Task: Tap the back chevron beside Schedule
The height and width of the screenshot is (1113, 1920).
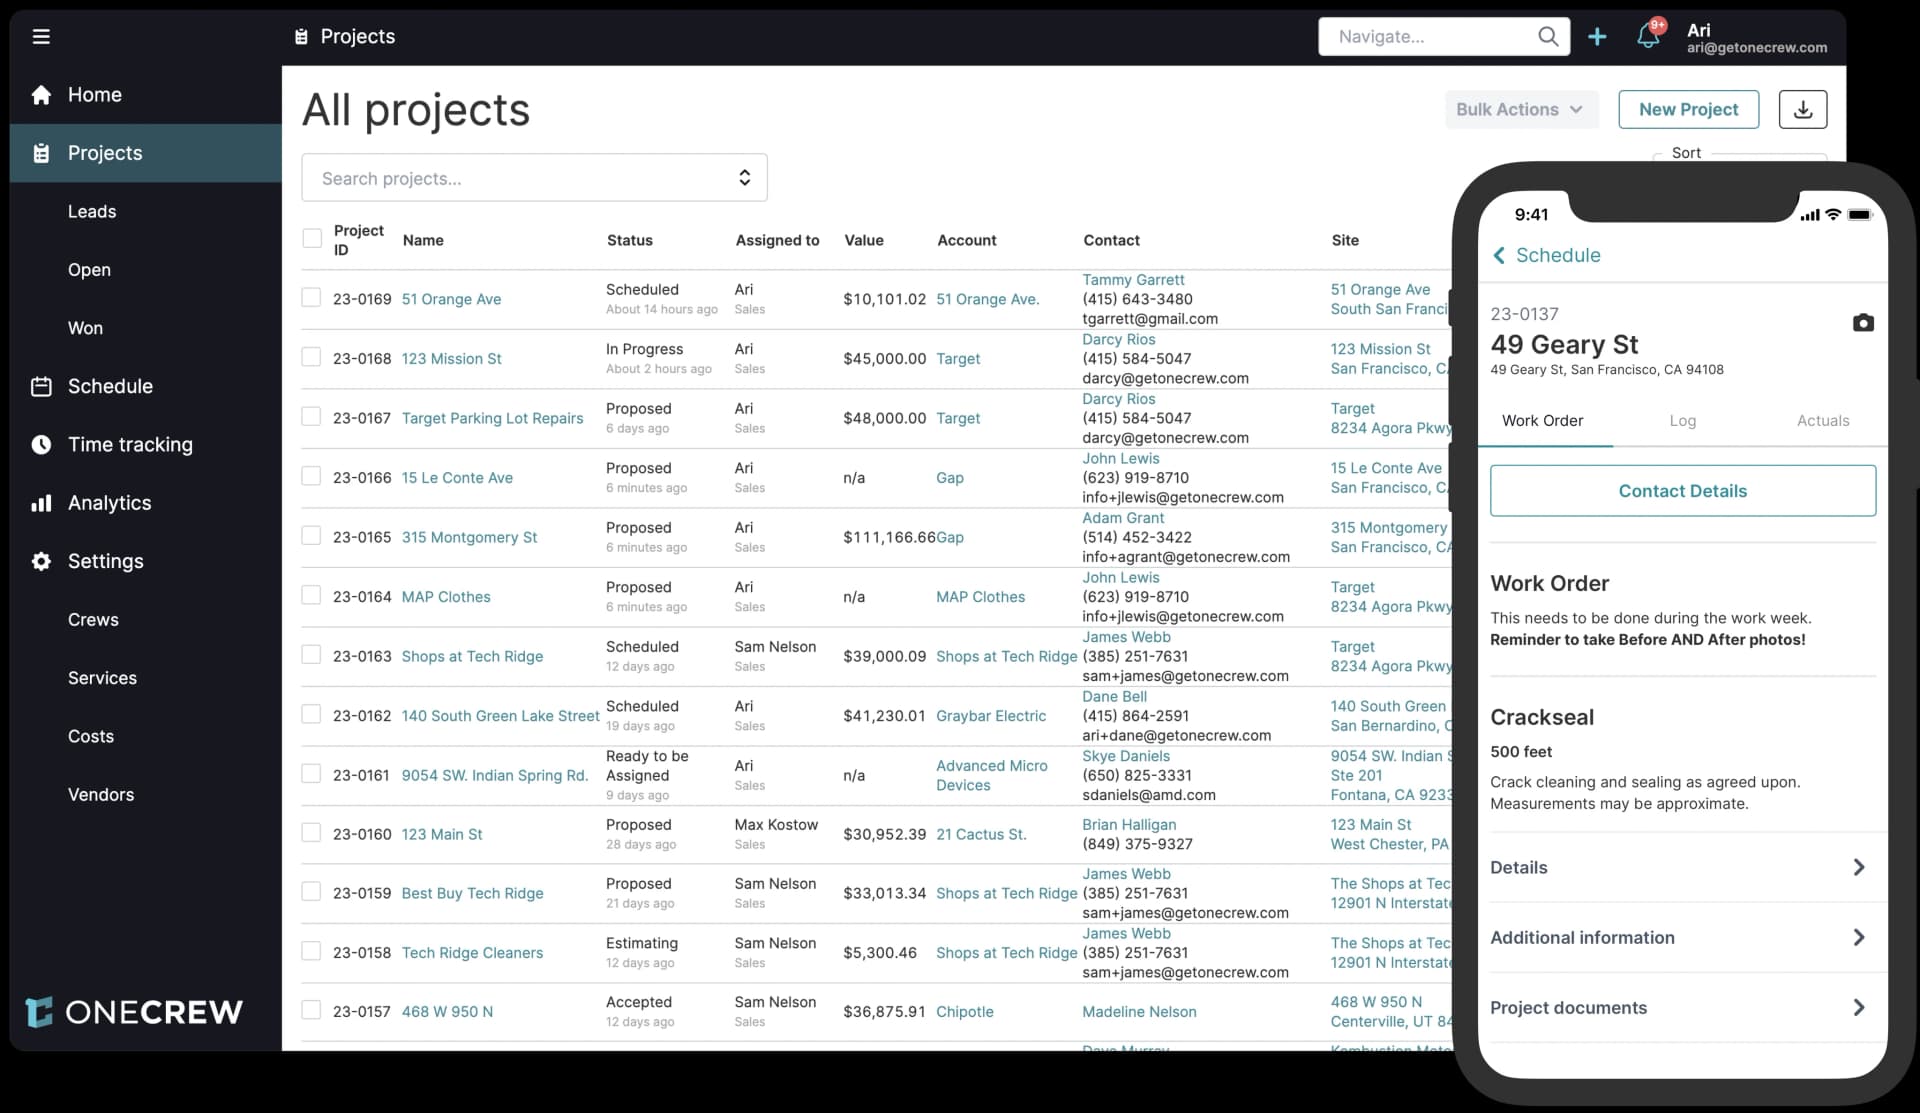Action: tap(1499, 255)
